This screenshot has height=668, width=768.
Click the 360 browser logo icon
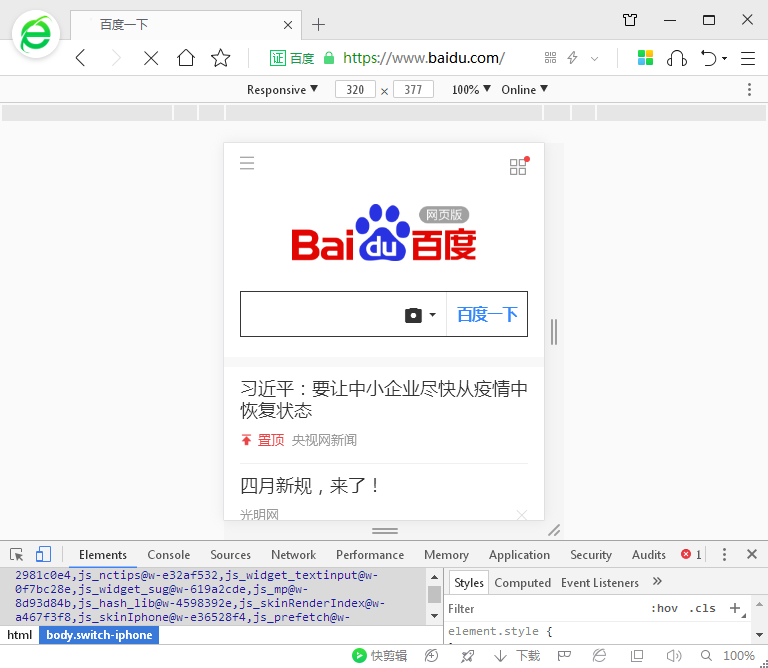pyautogui.click(x=36, y=35)
